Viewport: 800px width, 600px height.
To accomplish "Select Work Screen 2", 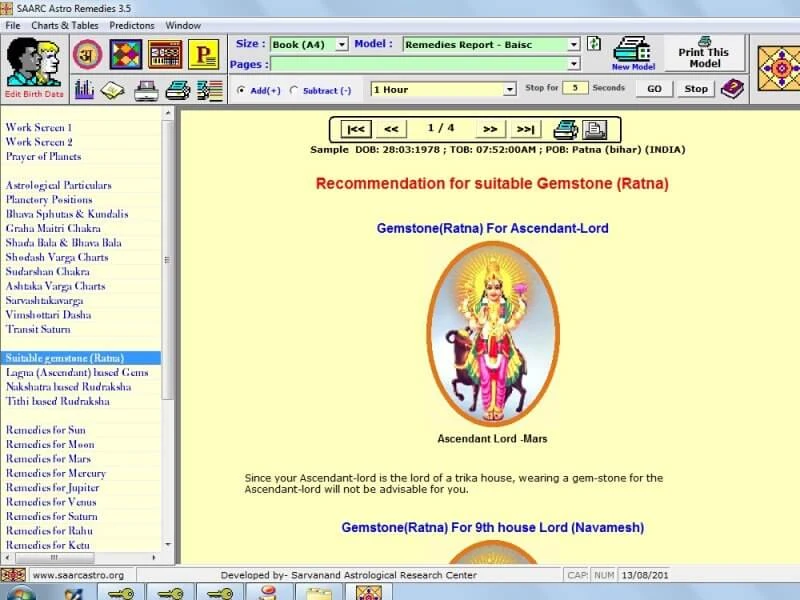I will (x=39, y=142).
